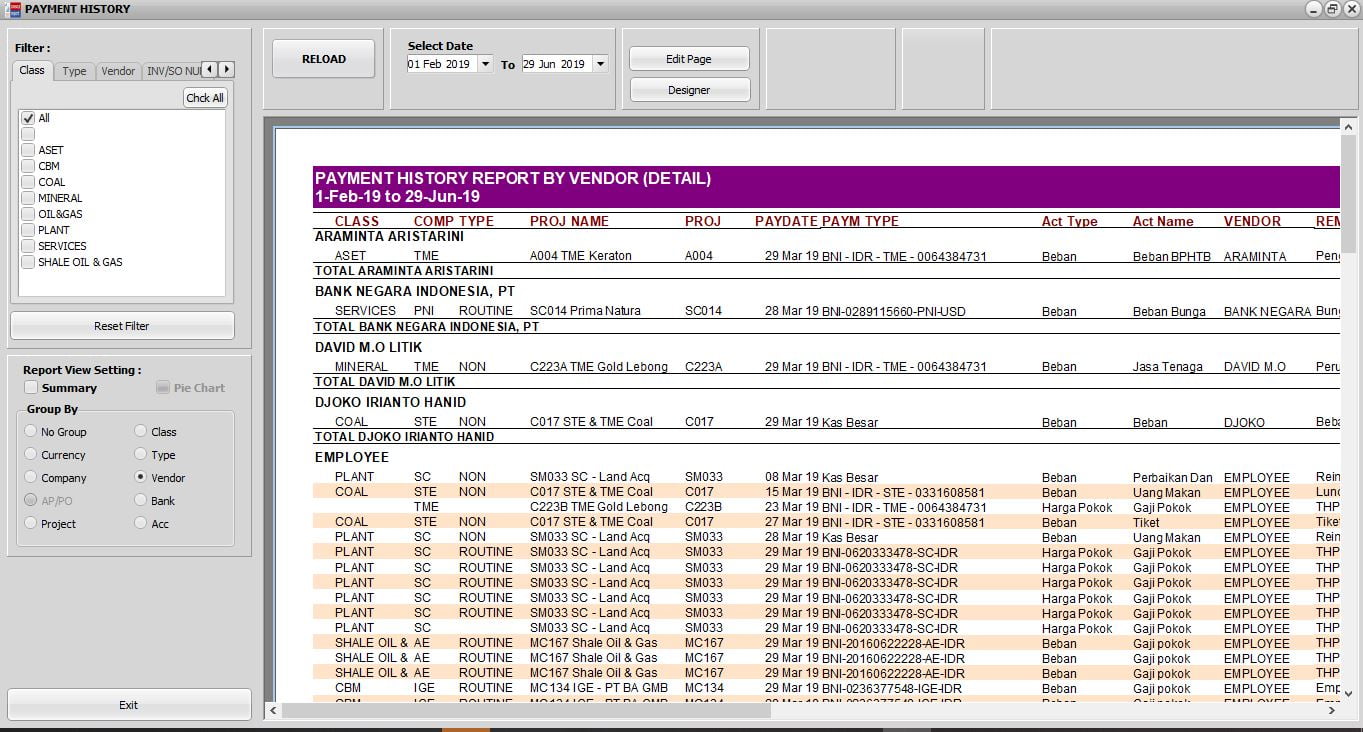The width and height of the screenshot is (1363, 732).
Task: Open the end date dropdown arrow
Action: tap(600, 64)
